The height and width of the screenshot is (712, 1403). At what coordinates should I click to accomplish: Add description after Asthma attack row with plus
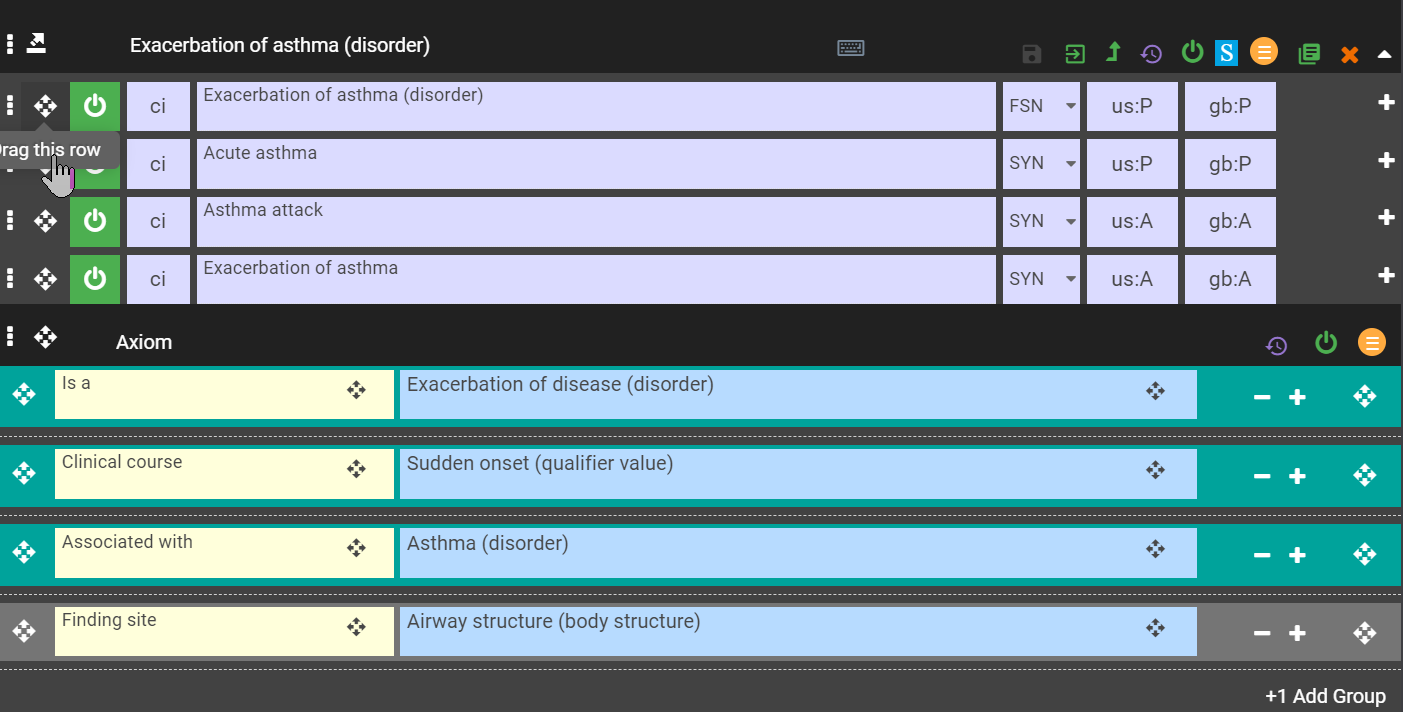point(1386,217)
